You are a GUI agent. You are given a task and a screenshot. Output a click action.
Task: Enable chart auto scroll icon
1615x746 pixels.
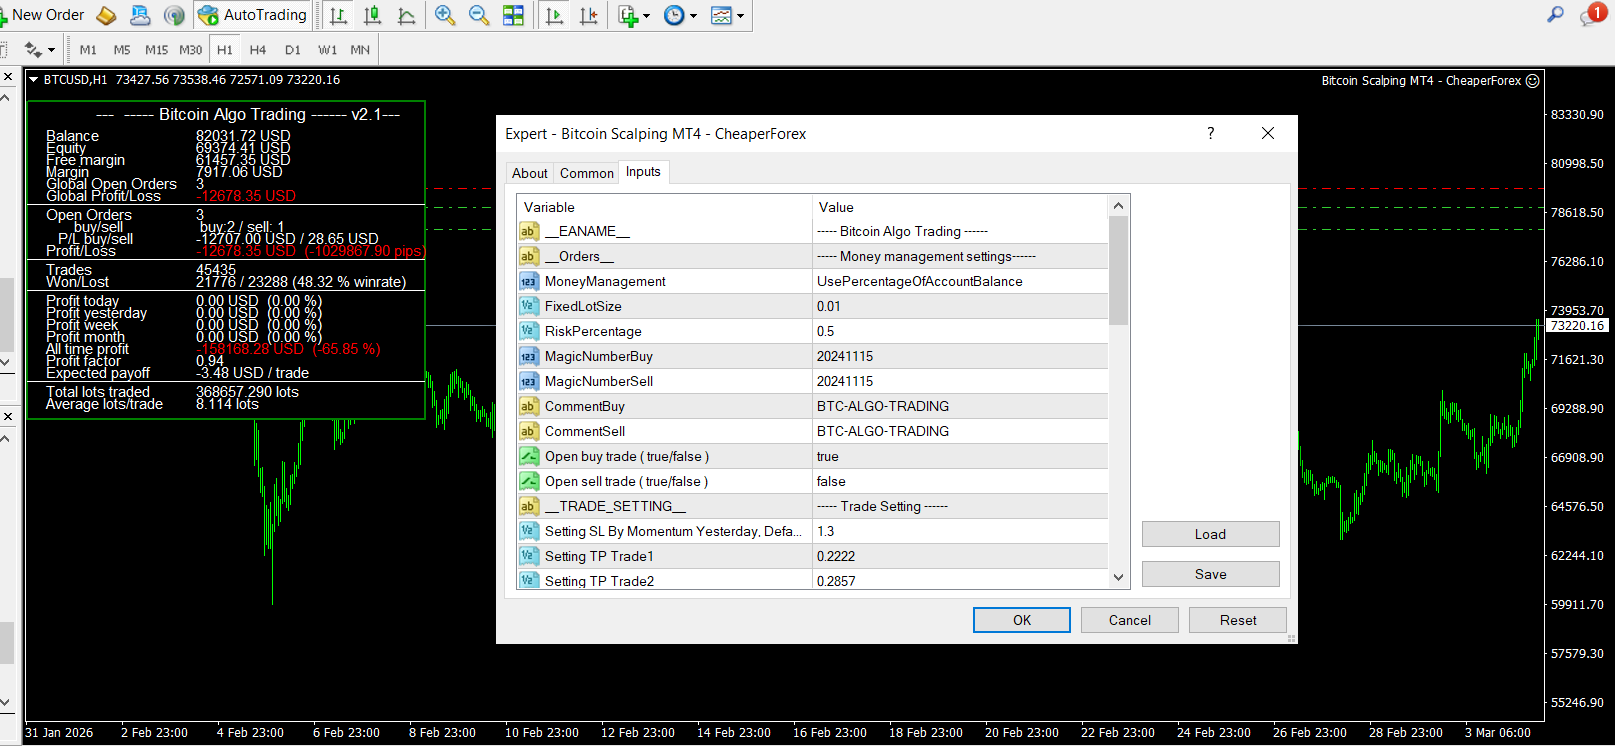pyautogui.click(x=554, y=15)
